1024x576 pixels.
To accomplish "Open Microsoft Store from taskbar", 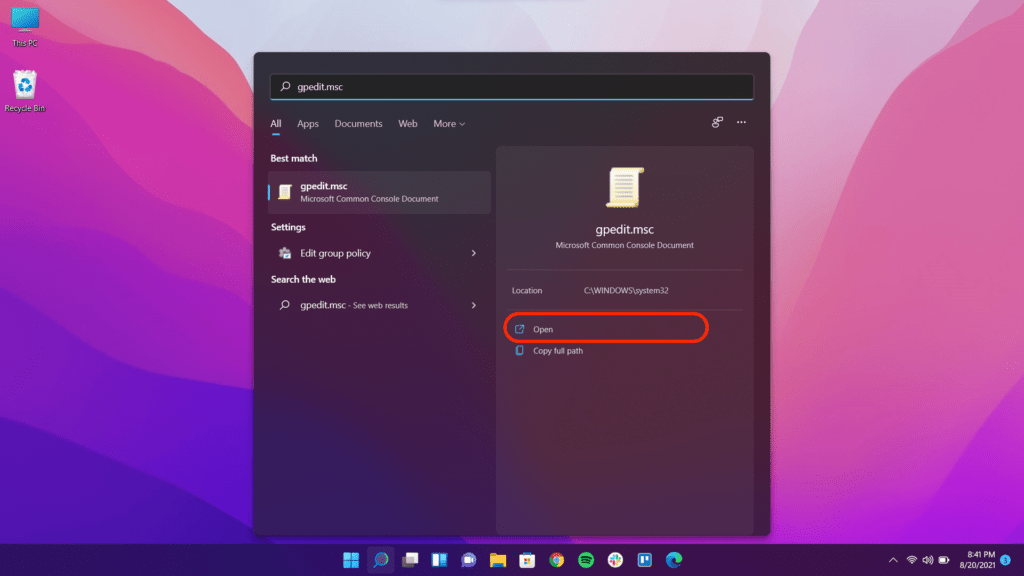I will [x=527, y=560].
